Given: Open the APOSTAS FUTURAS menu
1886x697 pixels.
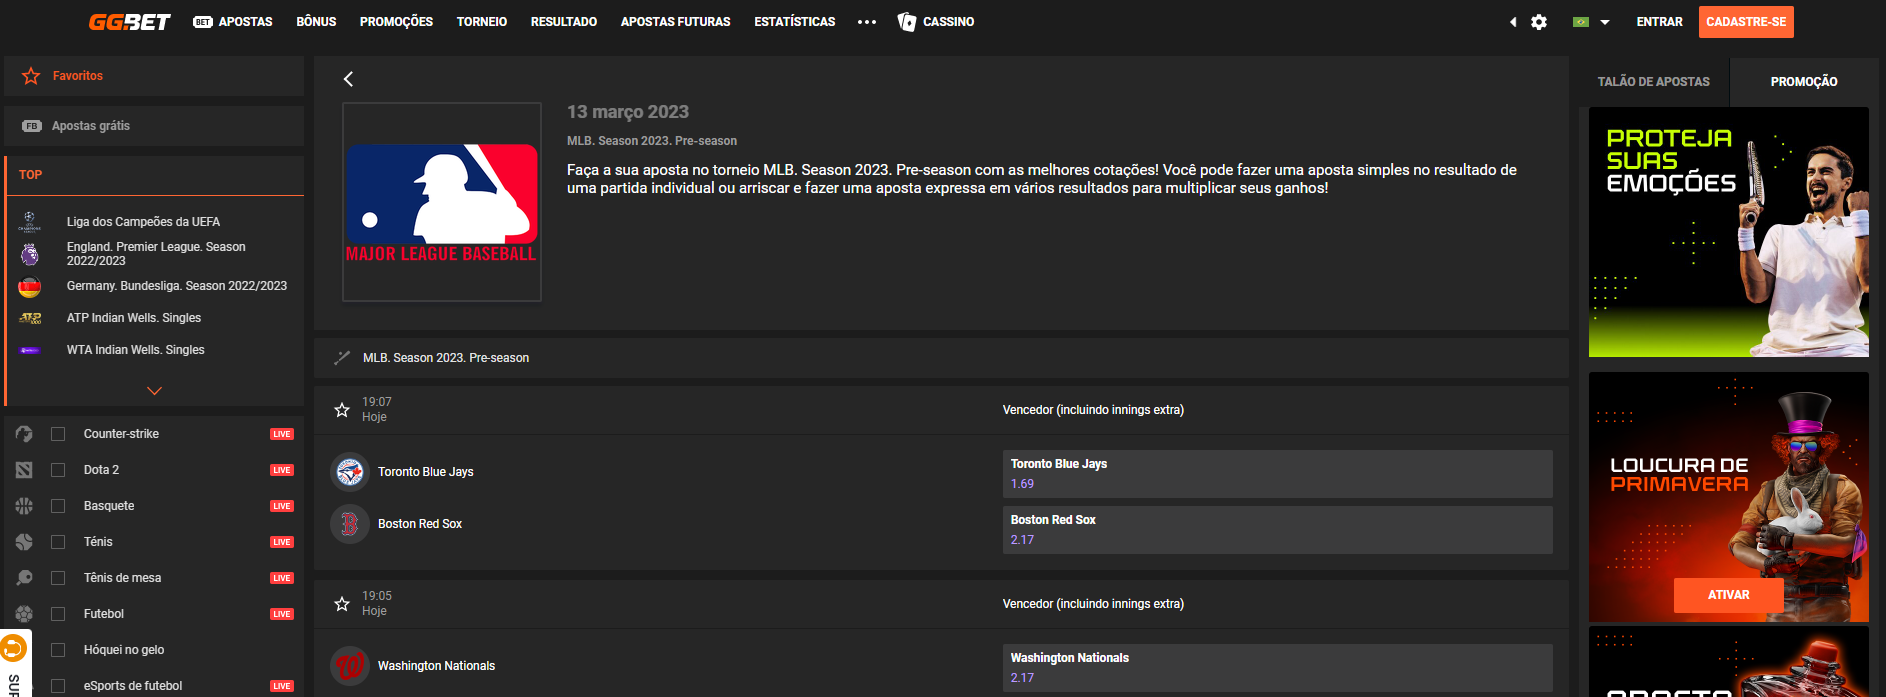Looking at the screenshot, I should (676, 22).
